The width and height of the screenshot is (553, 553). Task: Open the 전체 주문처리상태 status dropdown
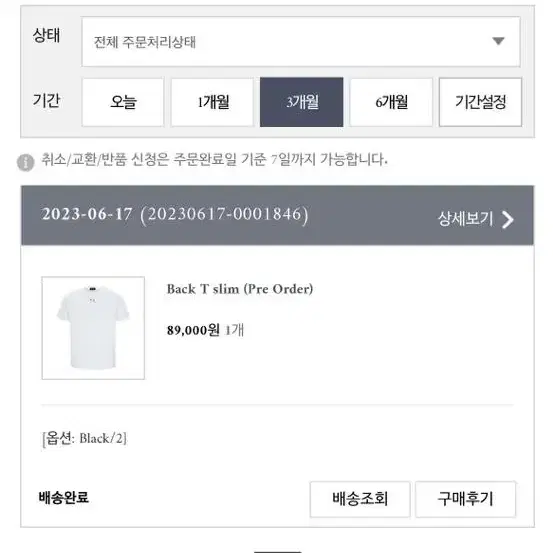click(300, 42)
